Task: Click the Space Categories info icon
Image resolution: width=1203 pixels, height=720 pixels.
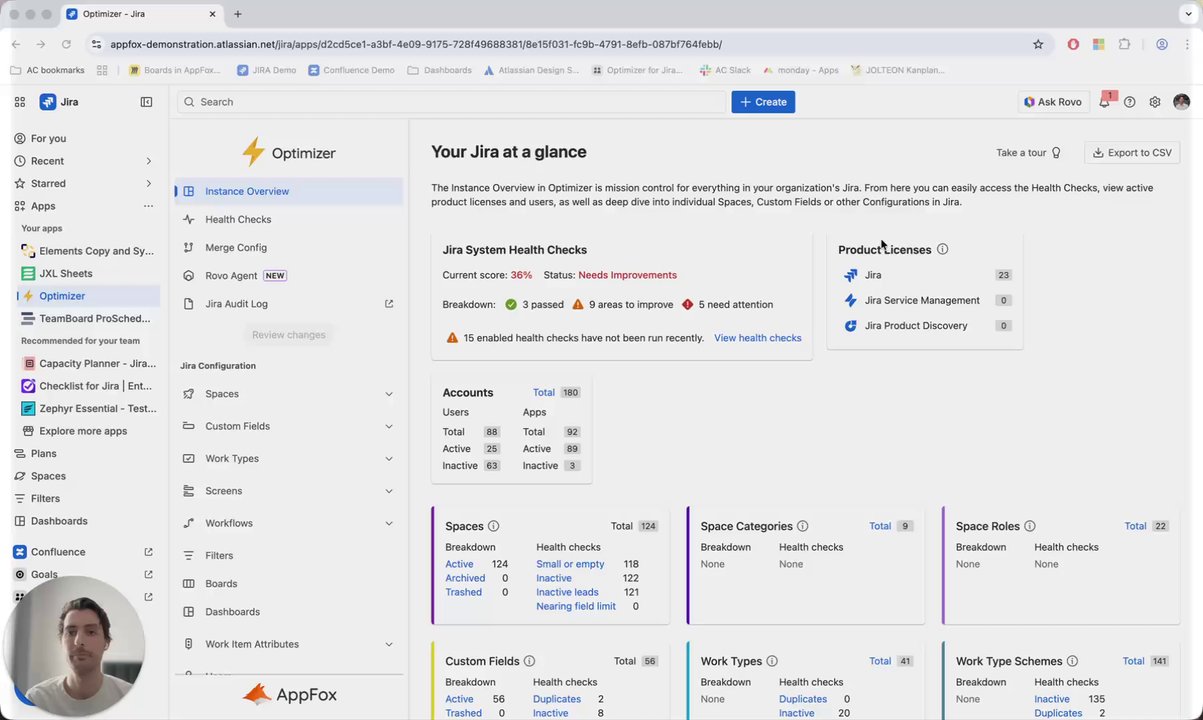Action: (x=803, y=526)
